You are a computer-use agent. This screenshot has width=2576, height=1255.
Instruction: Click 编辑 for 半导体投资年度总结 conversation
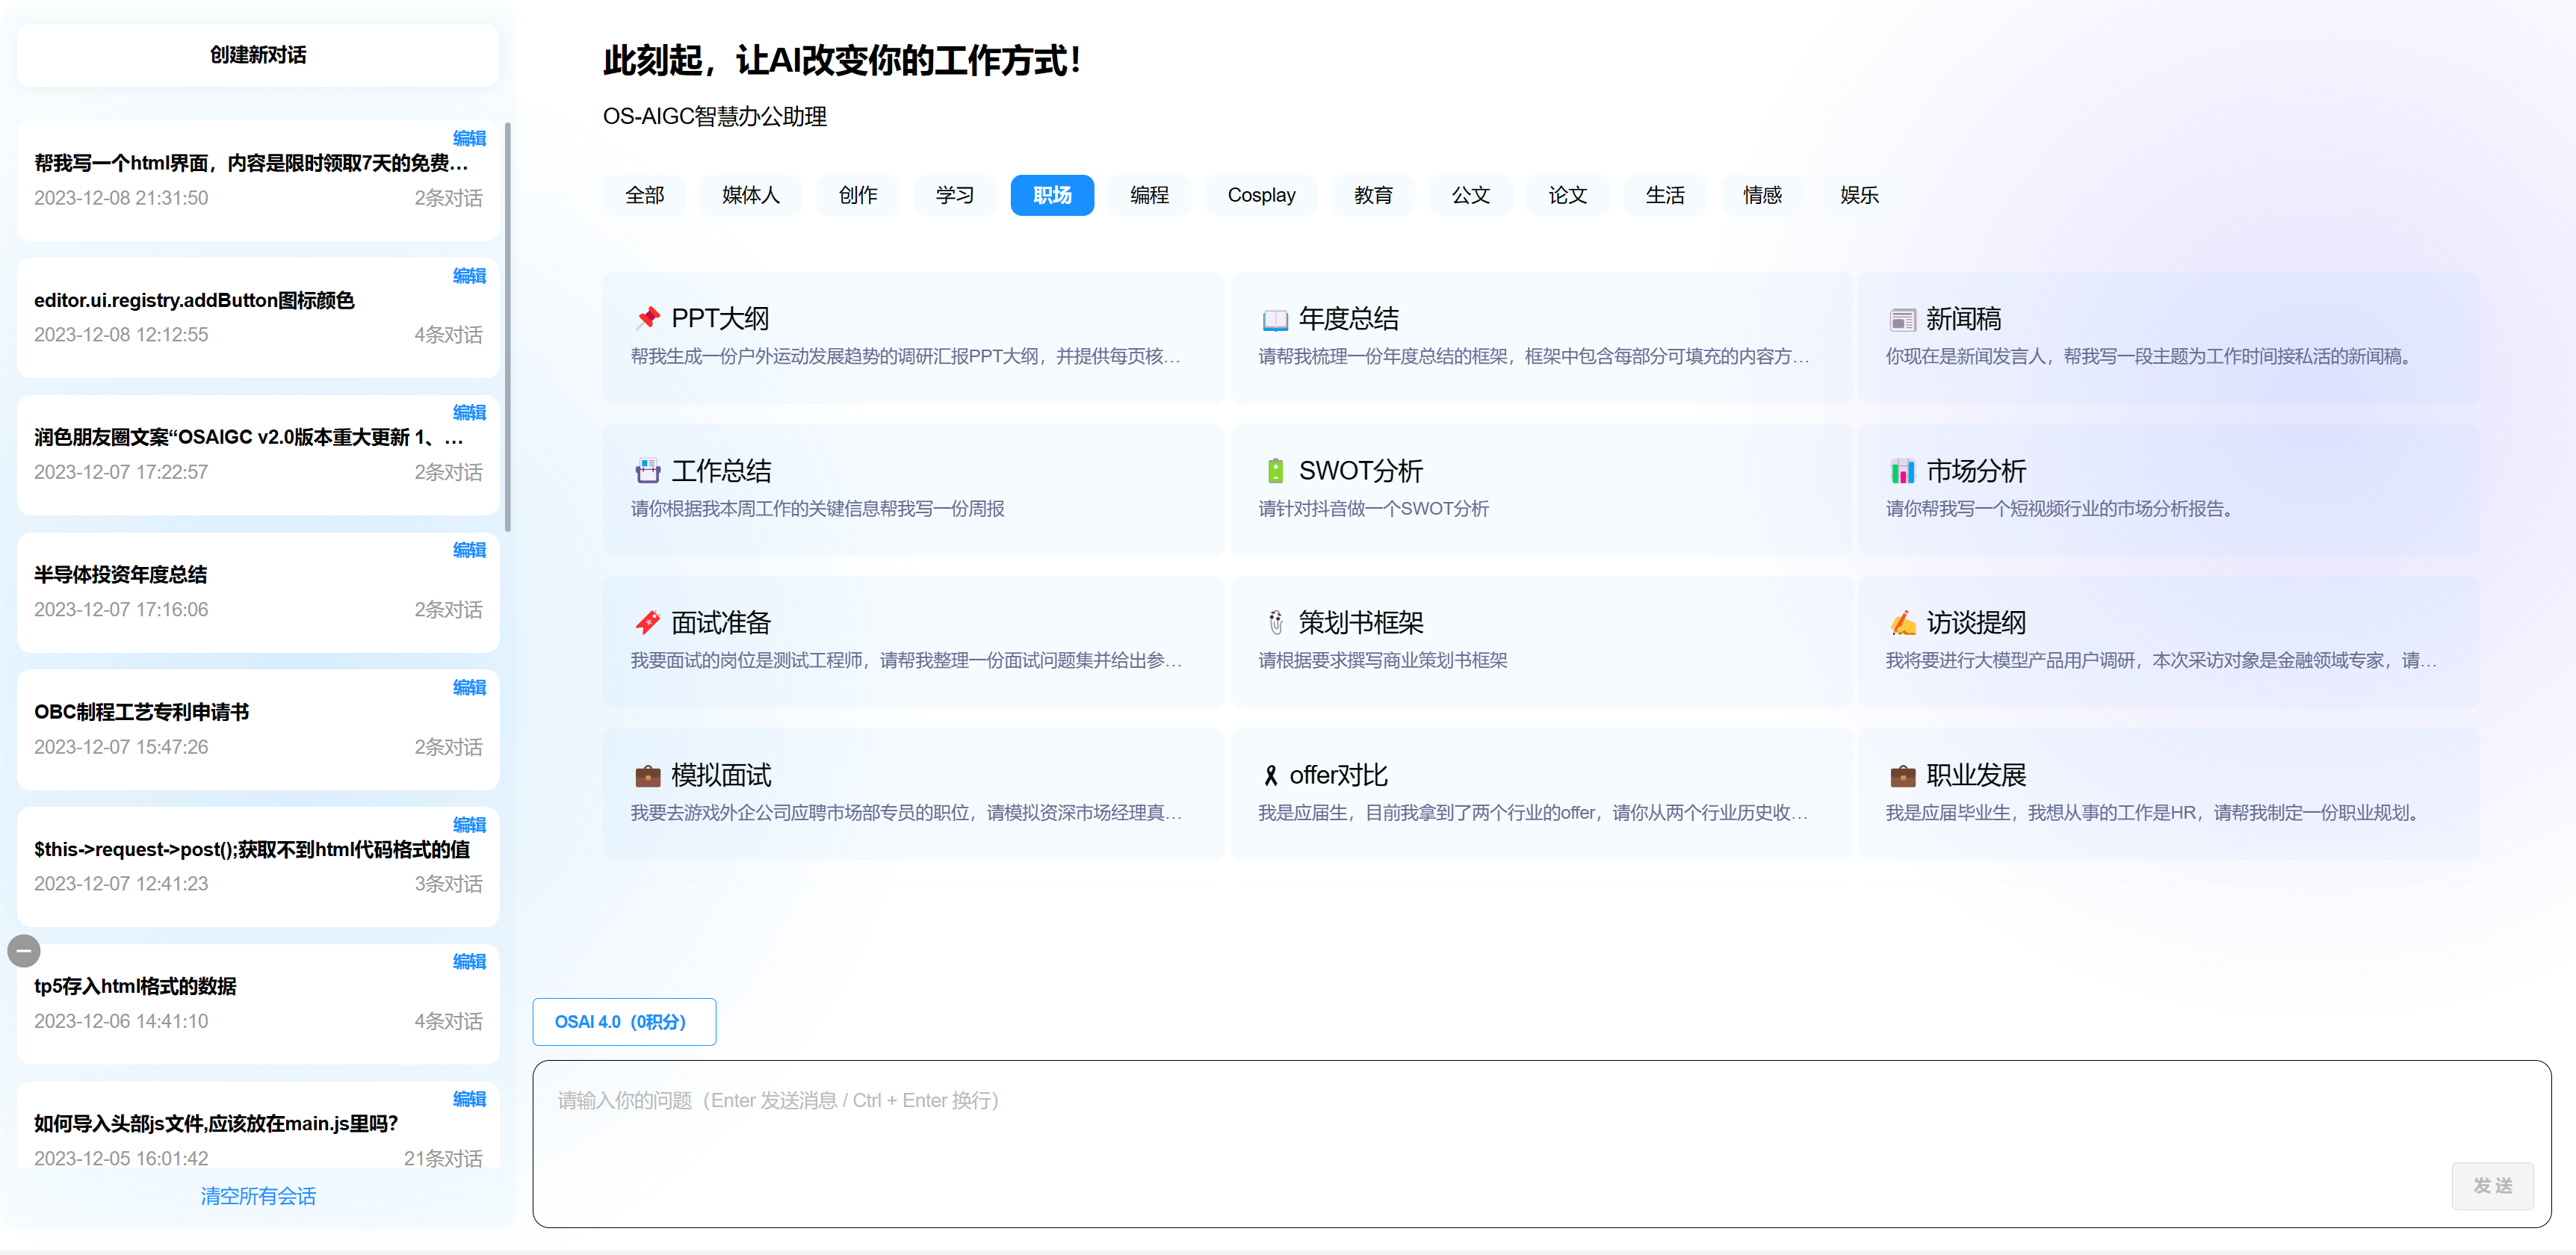pos(469,549)
